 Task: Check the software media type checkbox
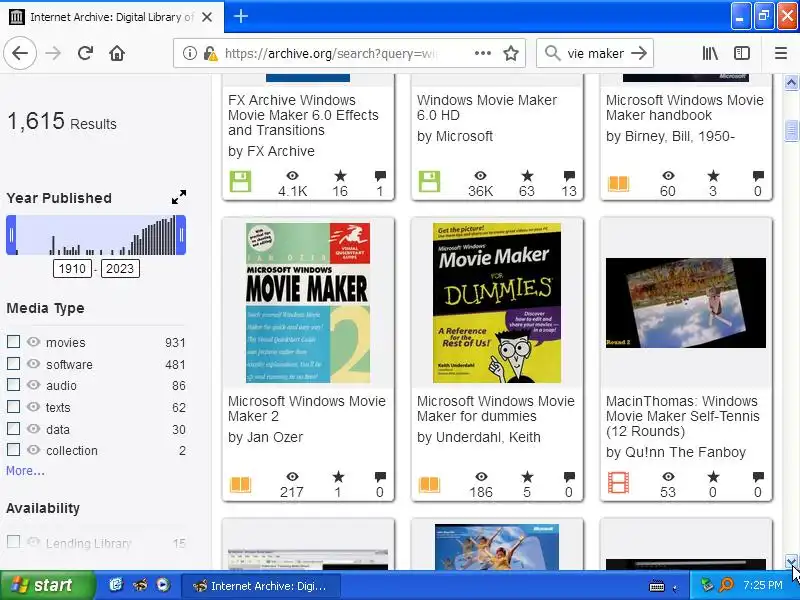point(13,363)
